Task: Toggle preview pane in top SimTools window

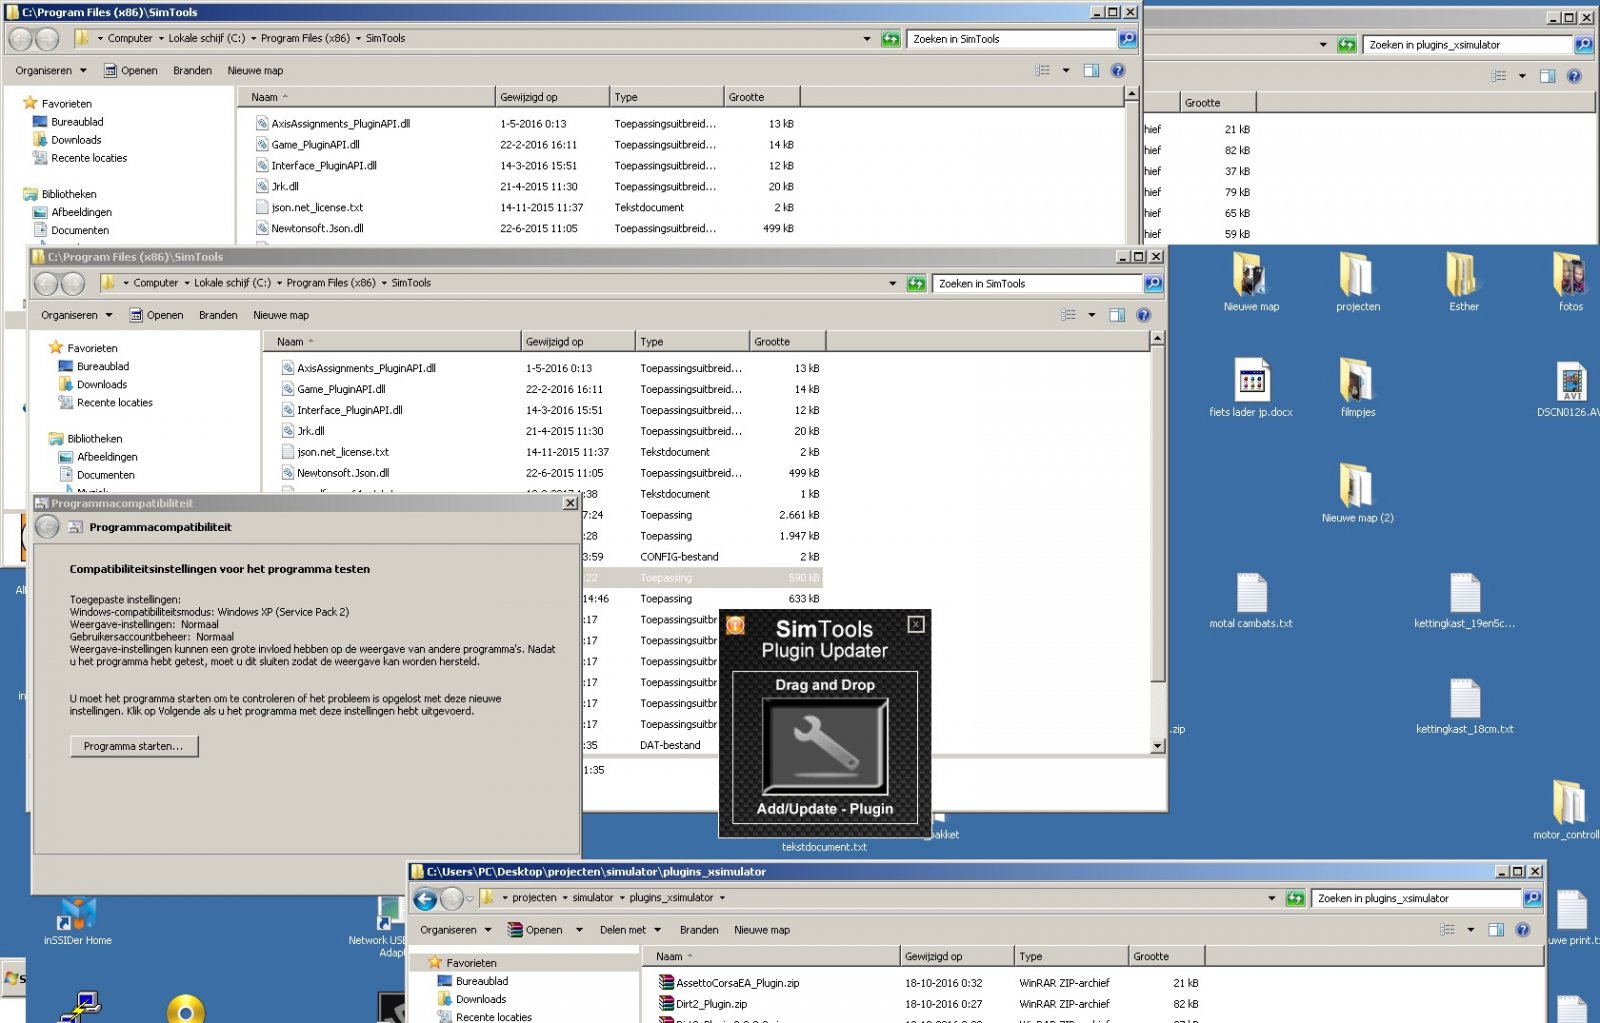Action: [1091, 71]
